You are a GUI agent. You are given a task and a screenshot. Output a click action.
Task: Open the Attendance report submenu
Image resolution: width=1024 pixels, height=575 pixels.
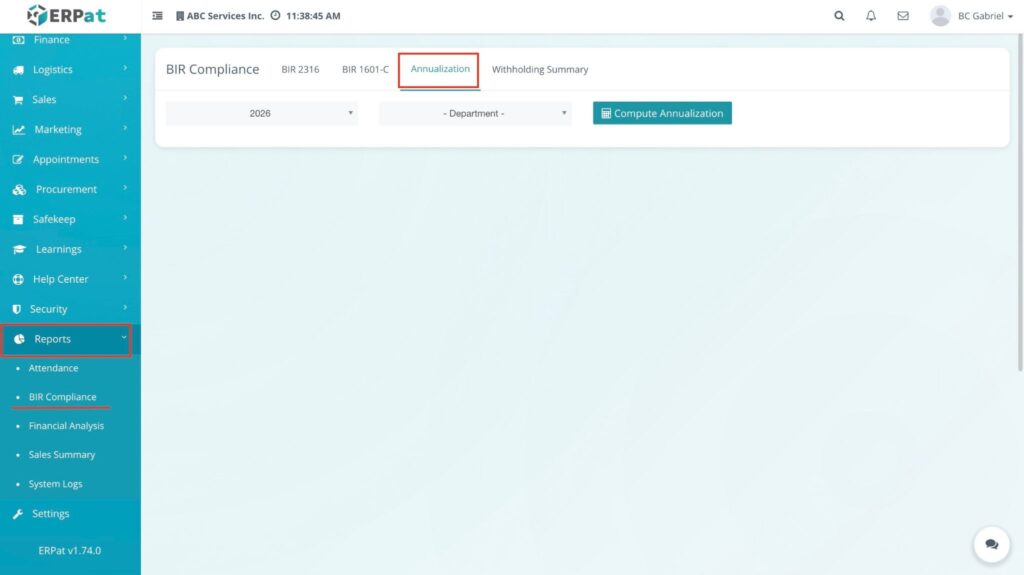click(53, 369)
